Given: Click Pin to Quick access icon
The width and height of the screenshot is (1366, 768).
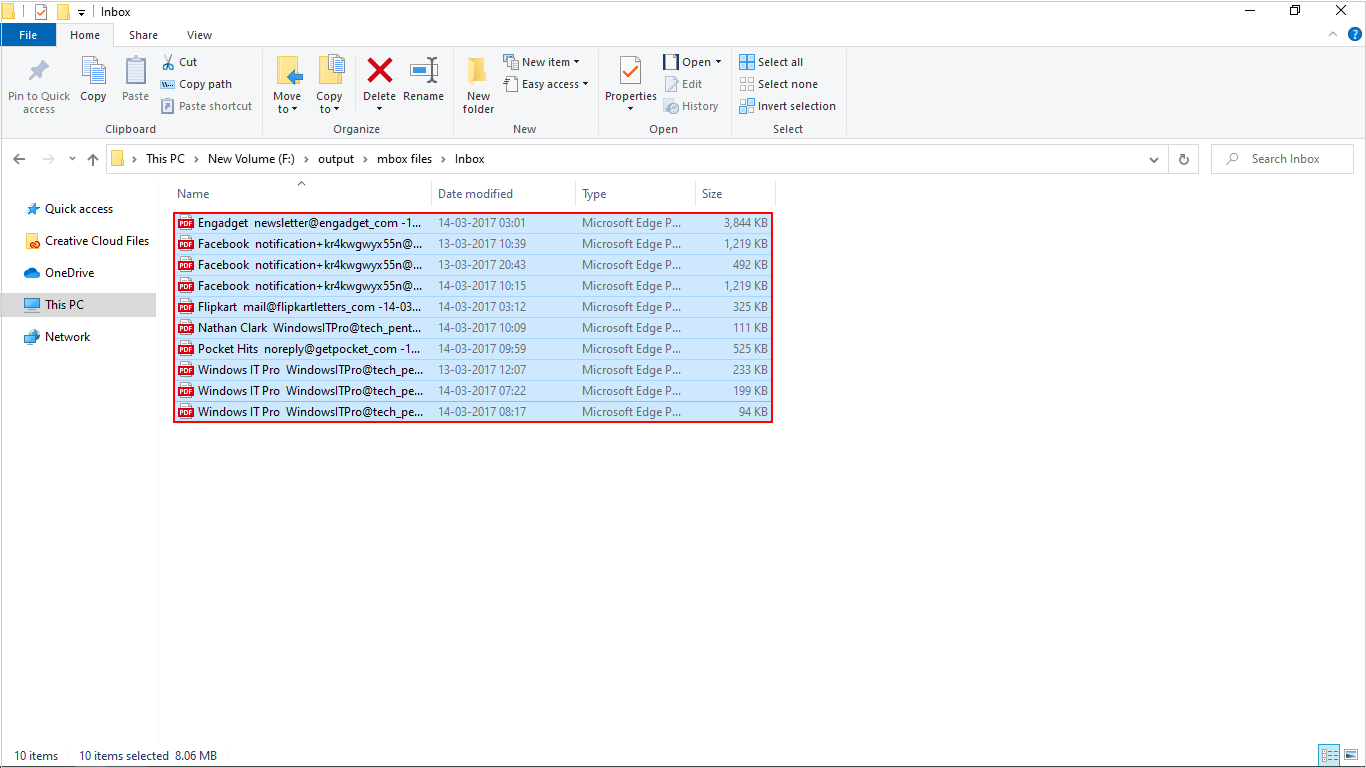Looking at the screenshot, I should pos(39,84).
